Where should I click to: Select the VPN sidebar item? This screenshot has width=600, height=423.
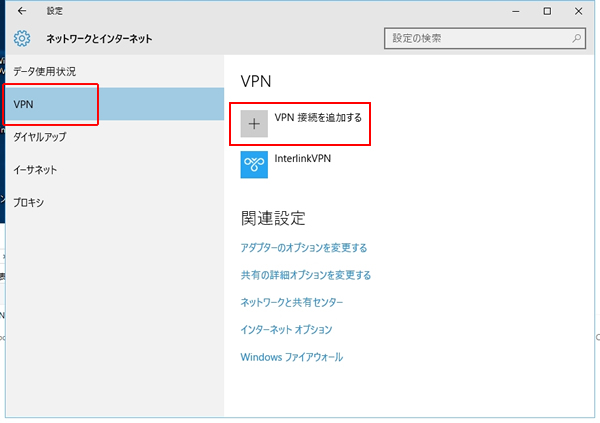[25, 104]
